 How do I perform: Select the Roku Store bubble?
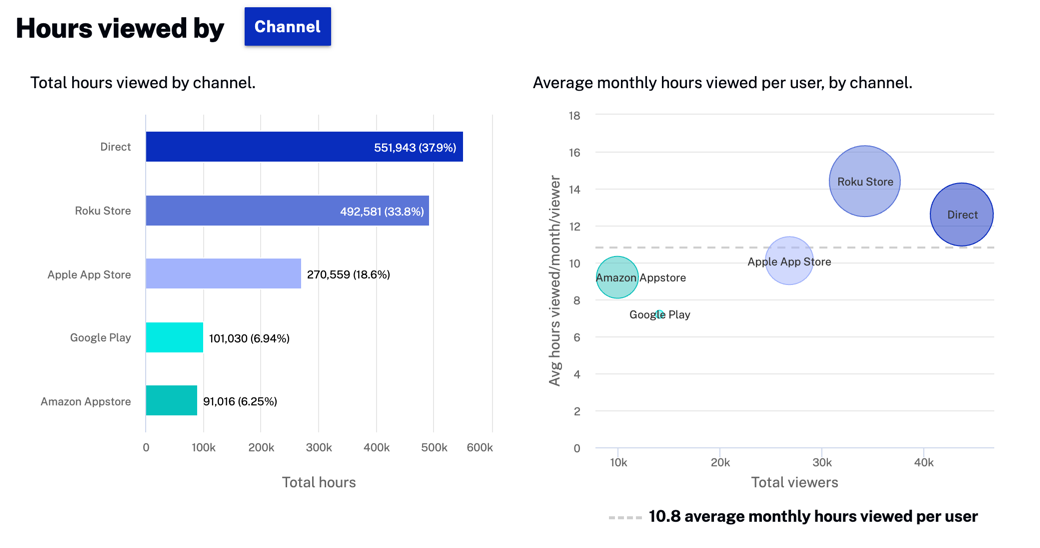pyautogui.click(x=865, y=181)
